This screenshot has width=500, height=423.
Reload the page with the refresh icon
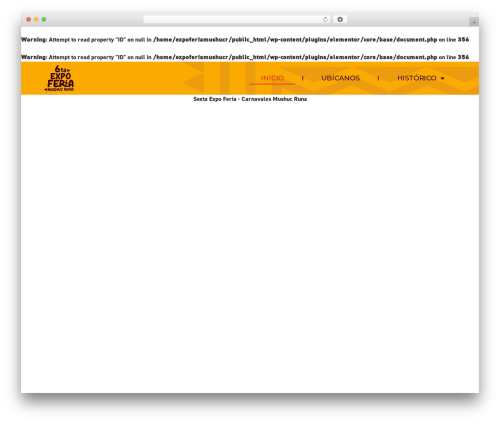point(325,20)
